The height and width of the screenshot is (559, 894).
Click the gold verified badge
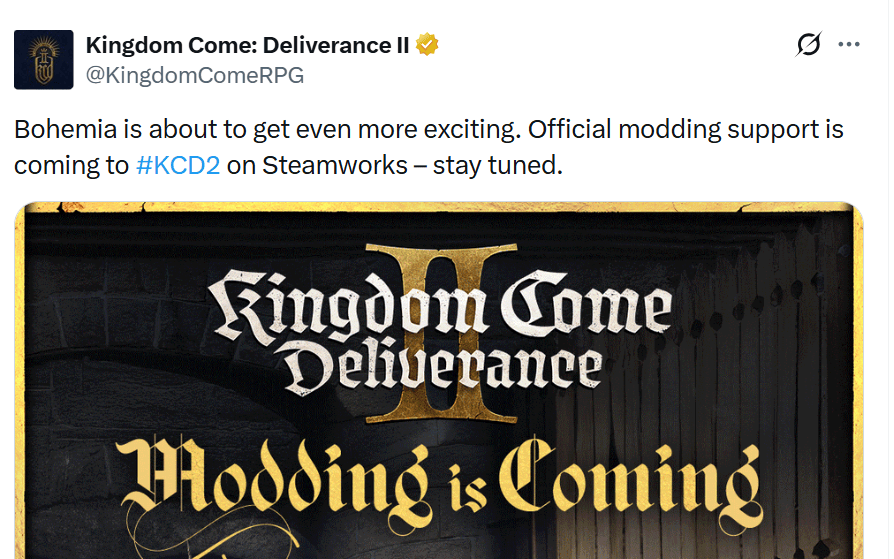(x=428, y=45)
